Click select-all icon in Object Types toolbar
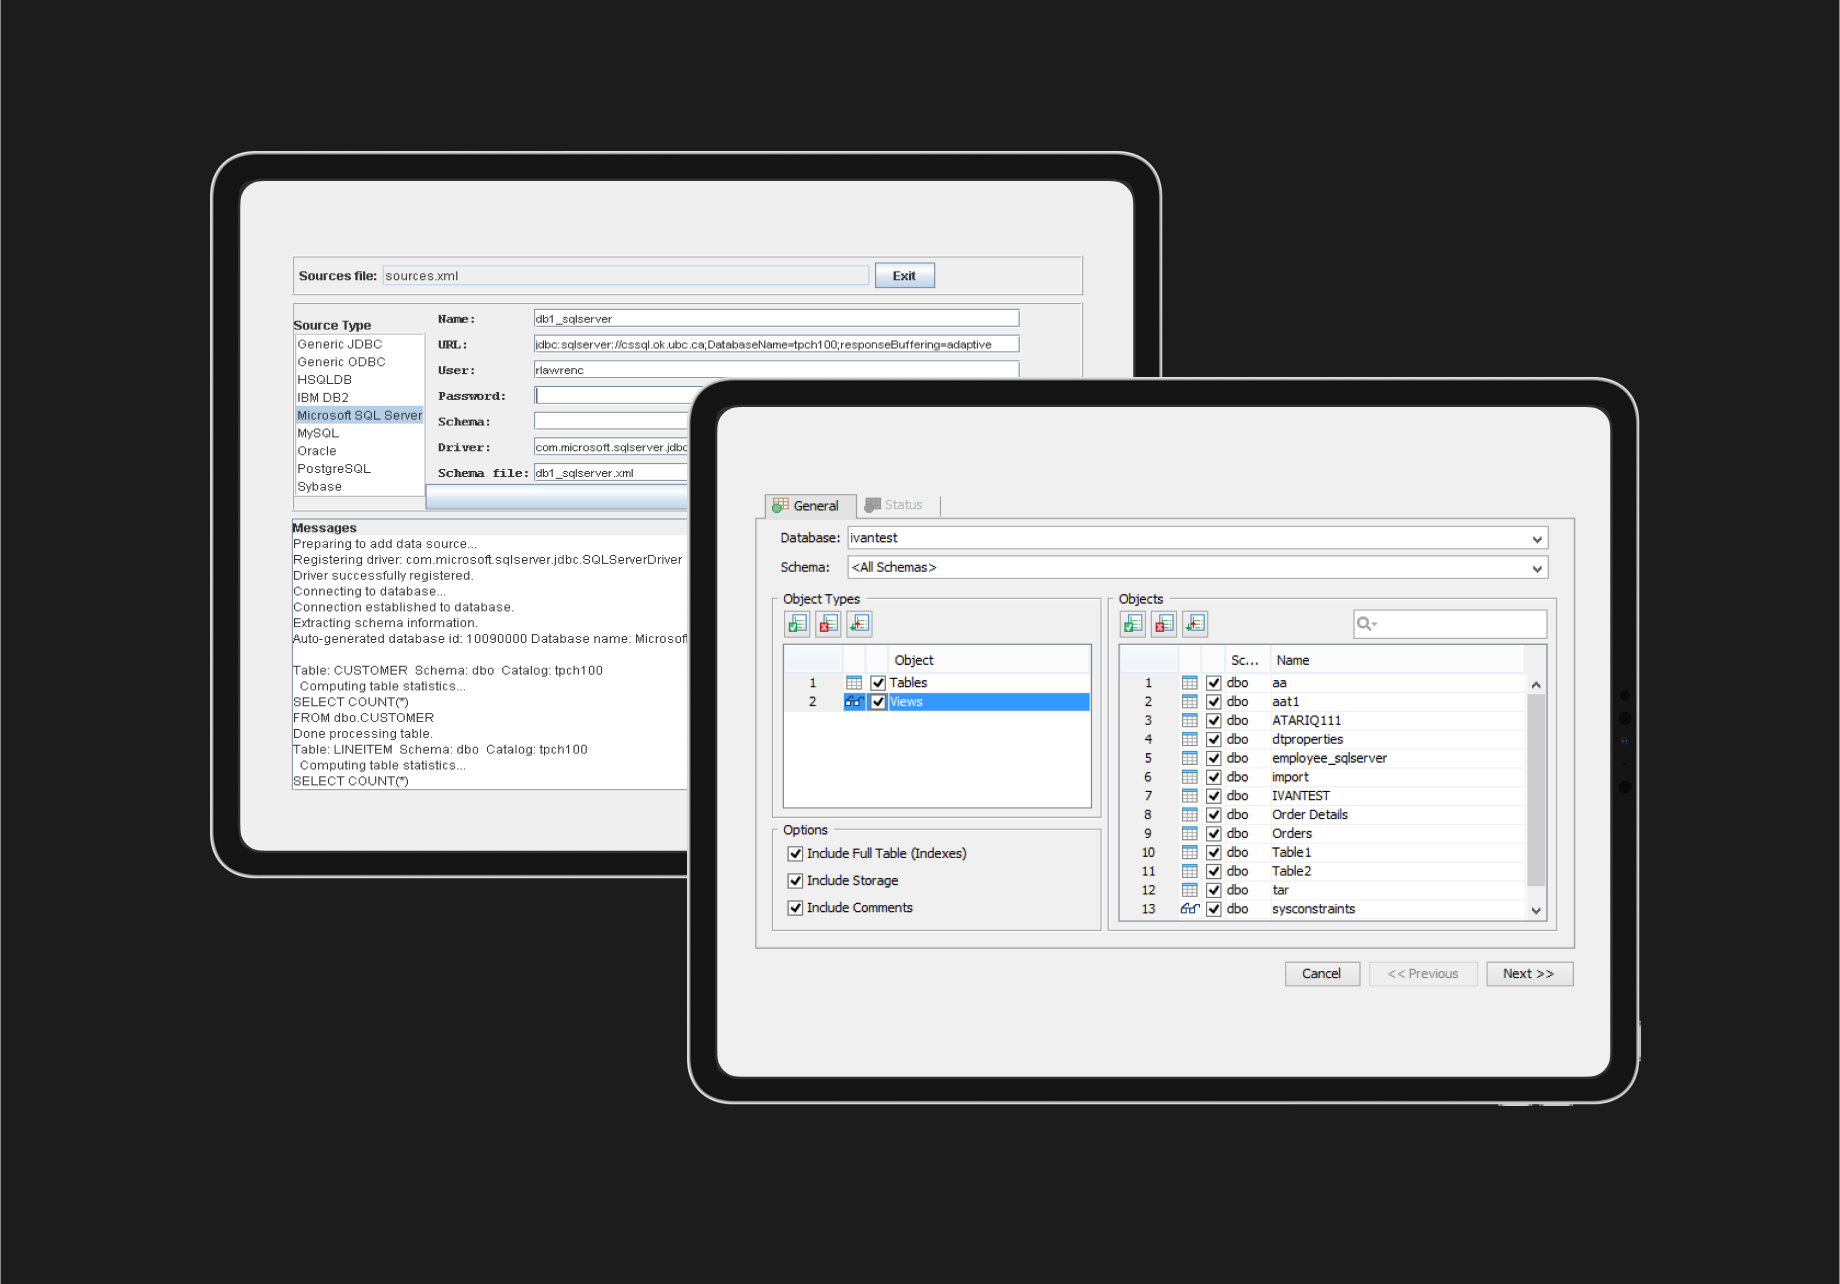 [797, 624]
